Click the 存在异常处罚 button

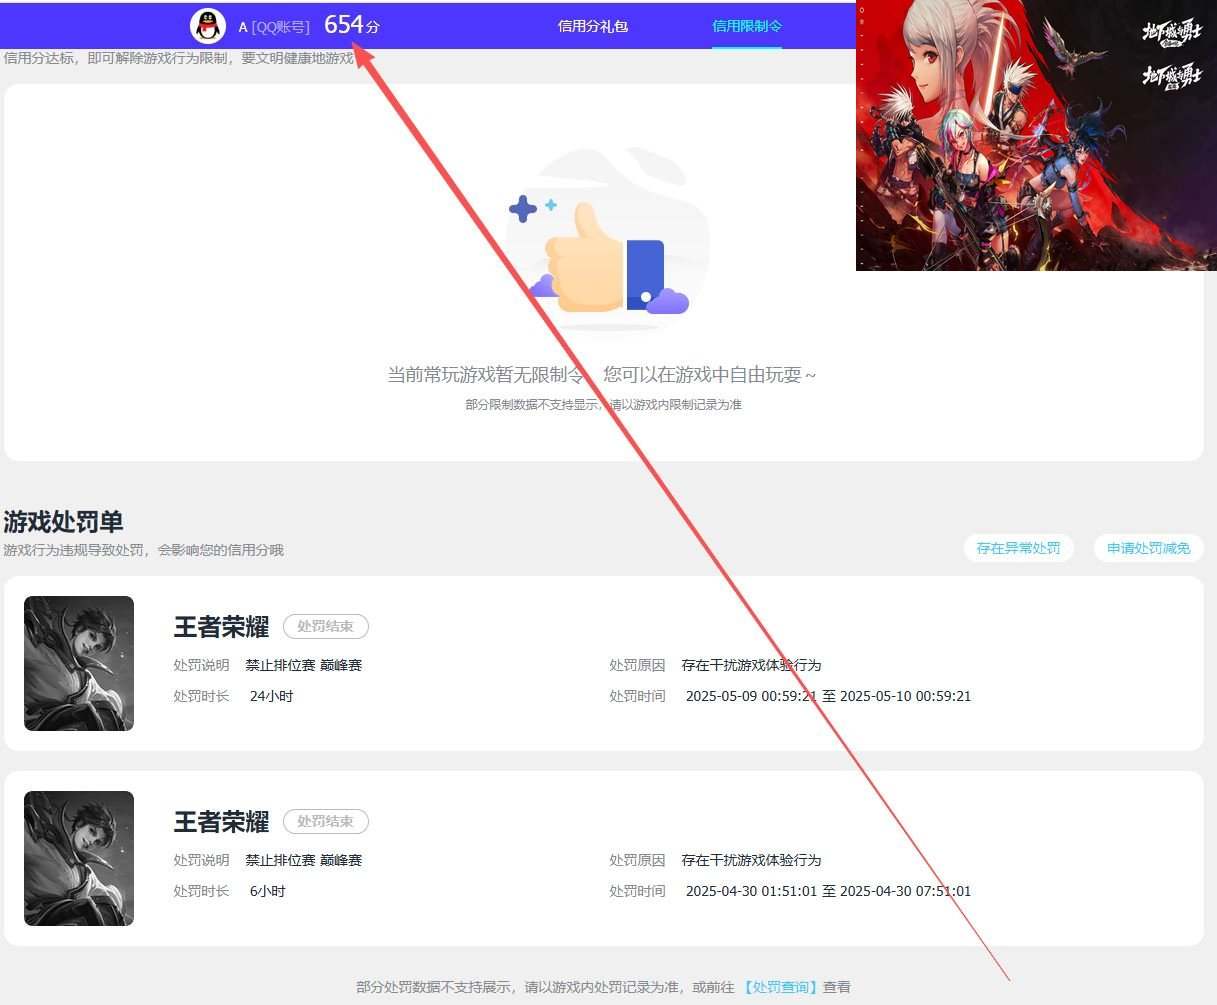1018,548
